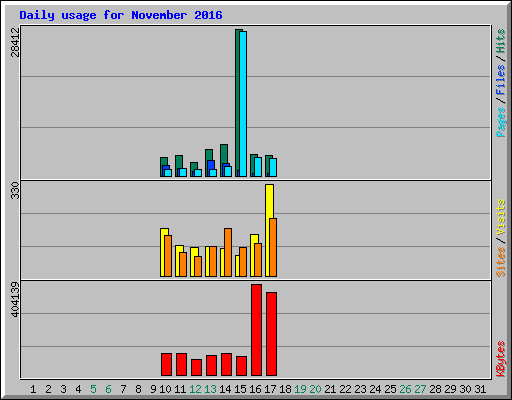Viewport: 512px width, 400px height.
Task: Click green day 26 on the x-axis
Action: pyautogui.click(x=405, y=389)
